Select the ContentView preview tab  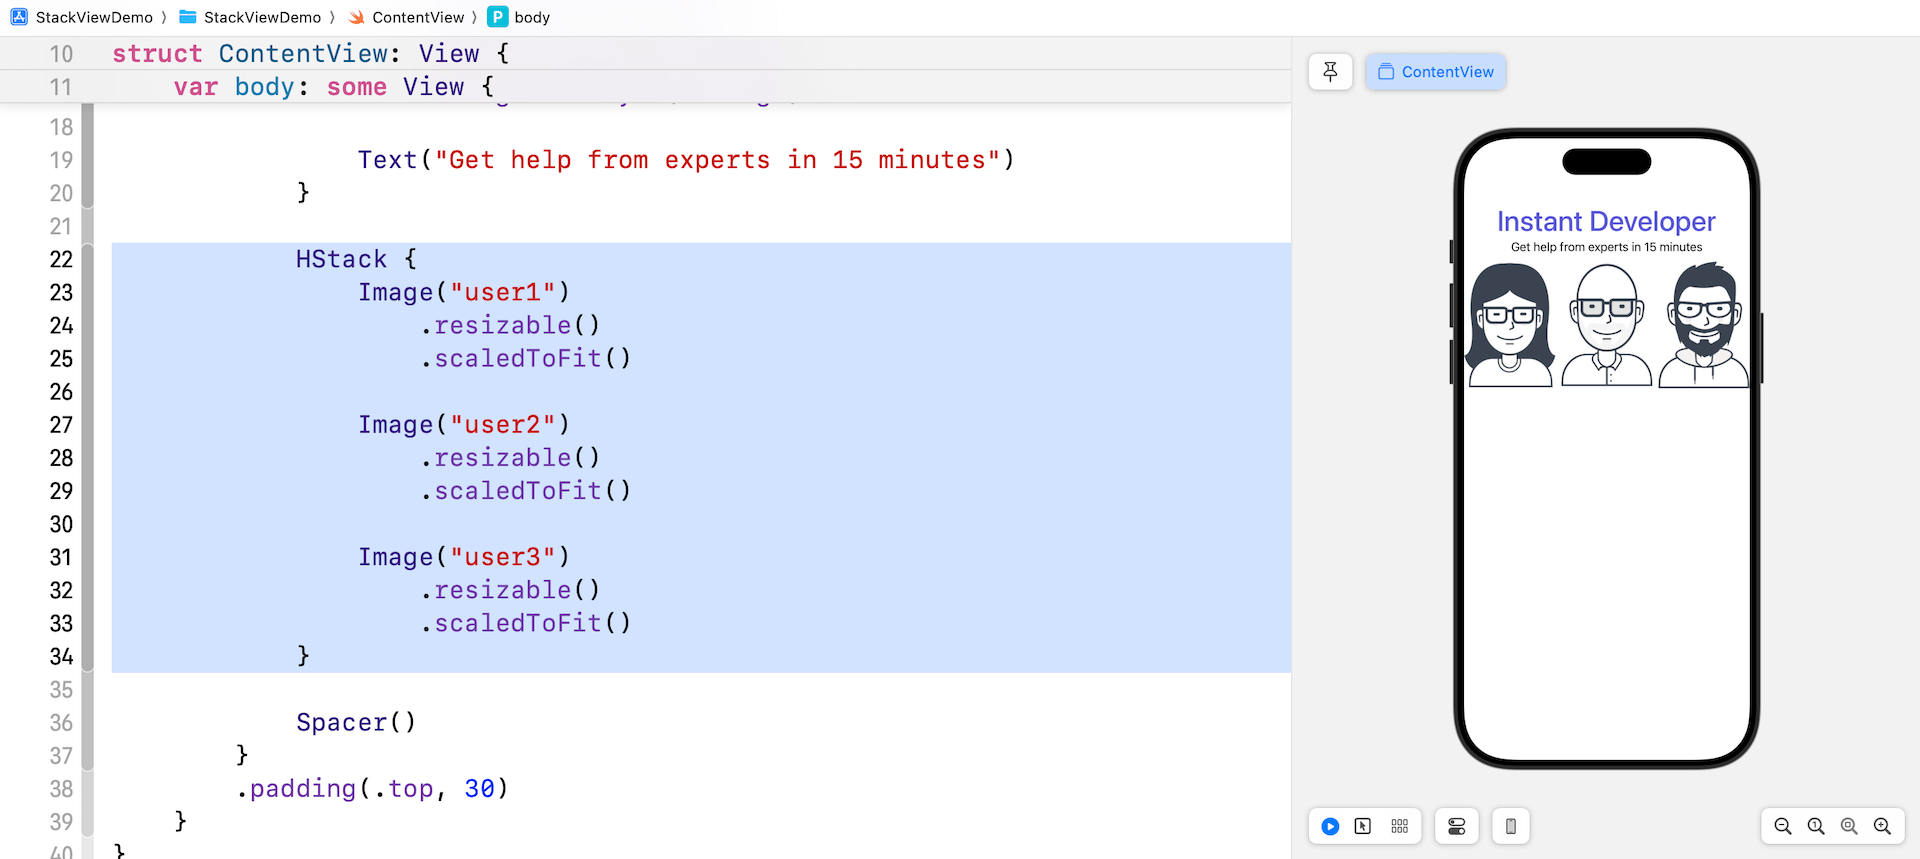pyautogui.click(x=1435, y=72)
